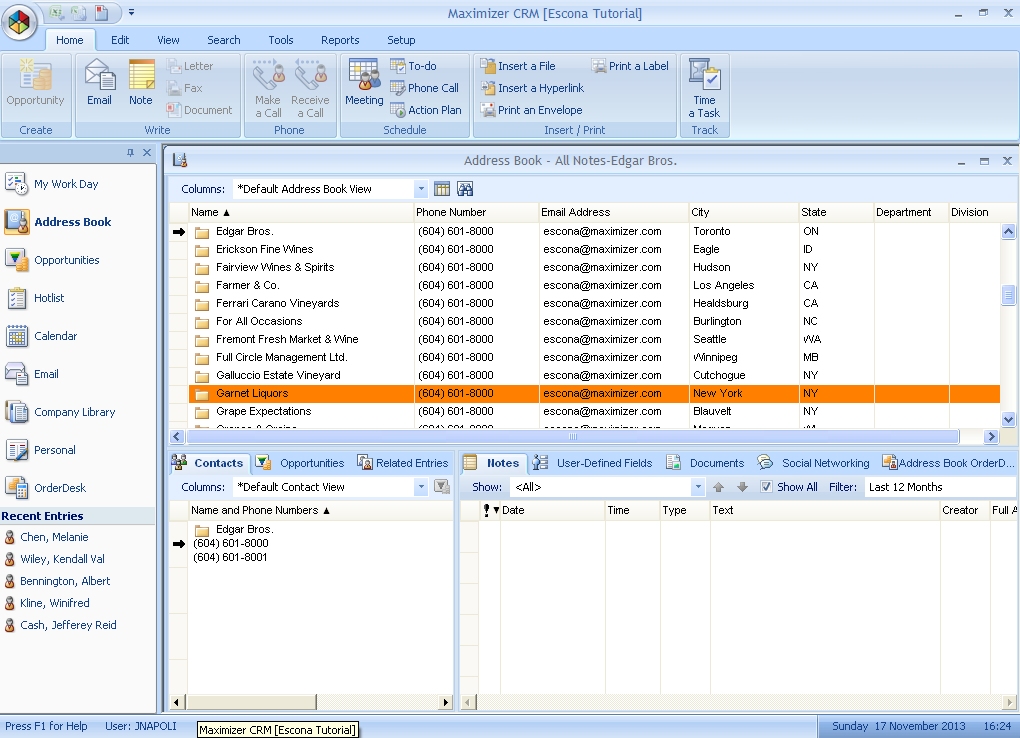Toggle the Show All checkbox

tap(766, 487)
